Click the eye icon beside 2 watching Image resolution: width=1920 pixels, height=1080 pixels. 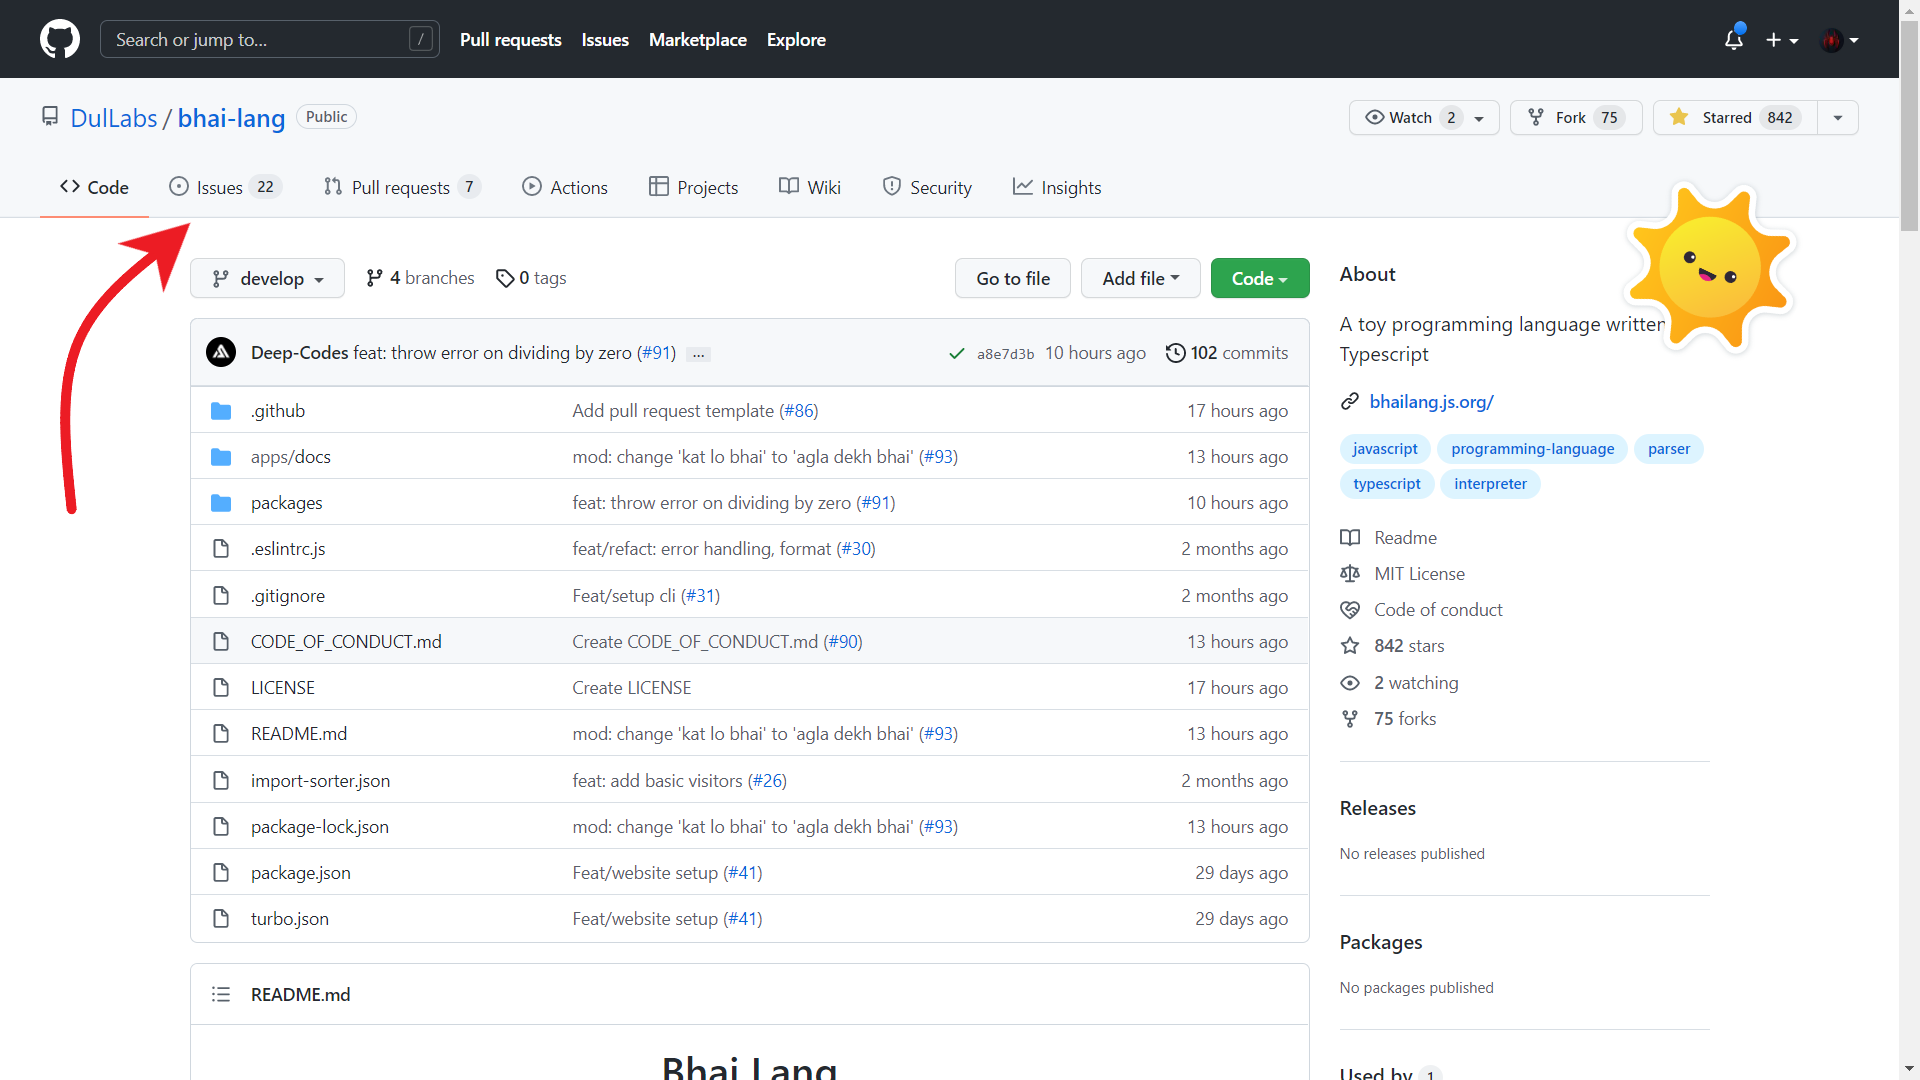[x=1350, y=683]
